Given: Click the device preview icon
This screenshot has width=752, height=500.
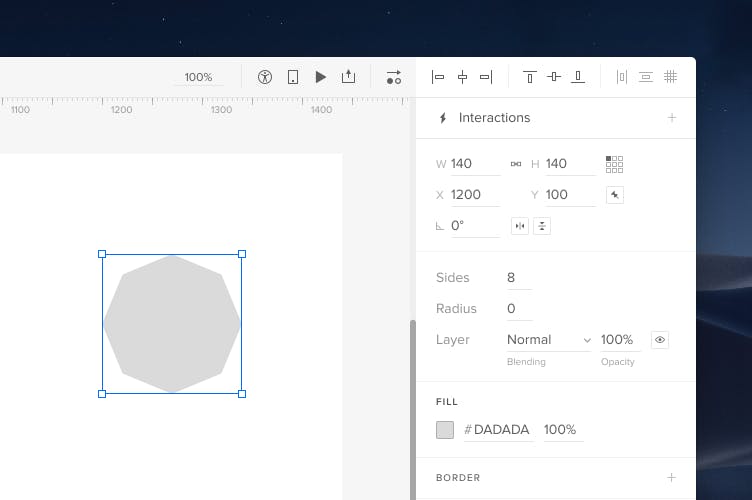Looking at the screenshot, I should click(293, 77).
